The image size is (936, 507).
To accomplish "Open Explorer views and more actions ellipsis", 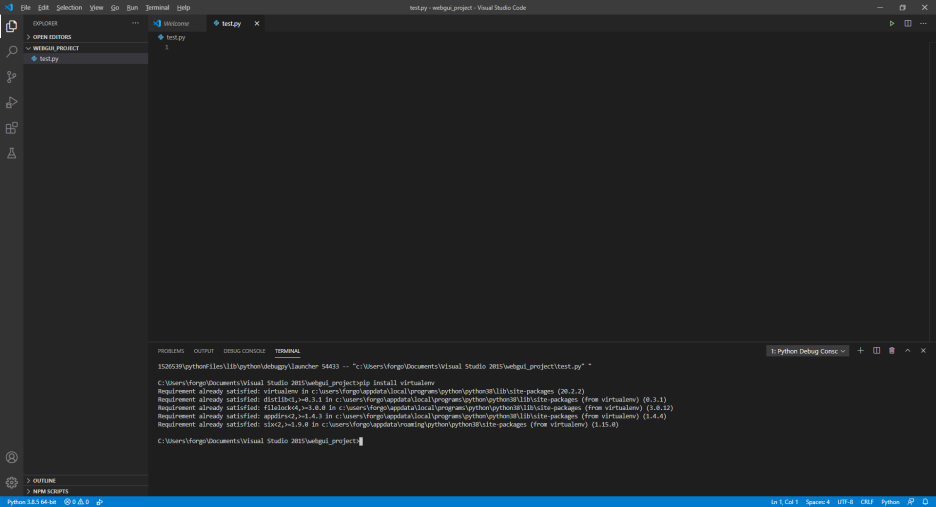I will 136,23.
